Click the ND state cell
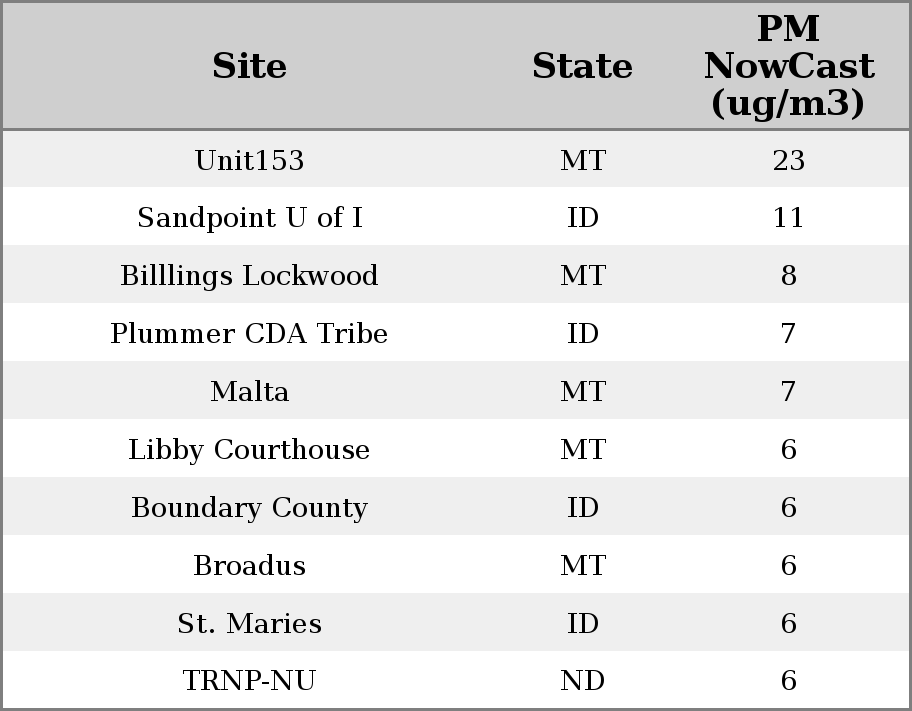The width and height of the screenshot is (912, 711). (x=582, y=681)
